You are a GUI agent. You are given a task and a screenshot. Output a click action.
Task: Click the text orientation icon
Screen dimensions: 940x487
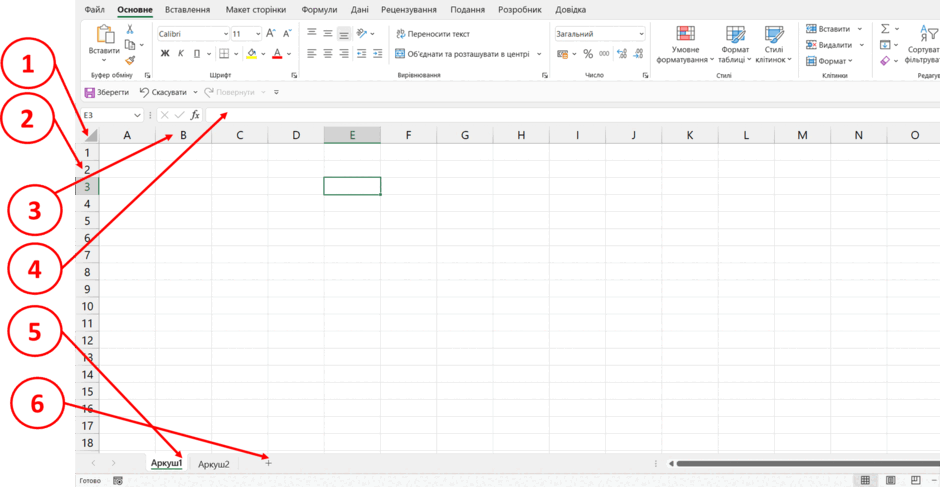[361, 34]
